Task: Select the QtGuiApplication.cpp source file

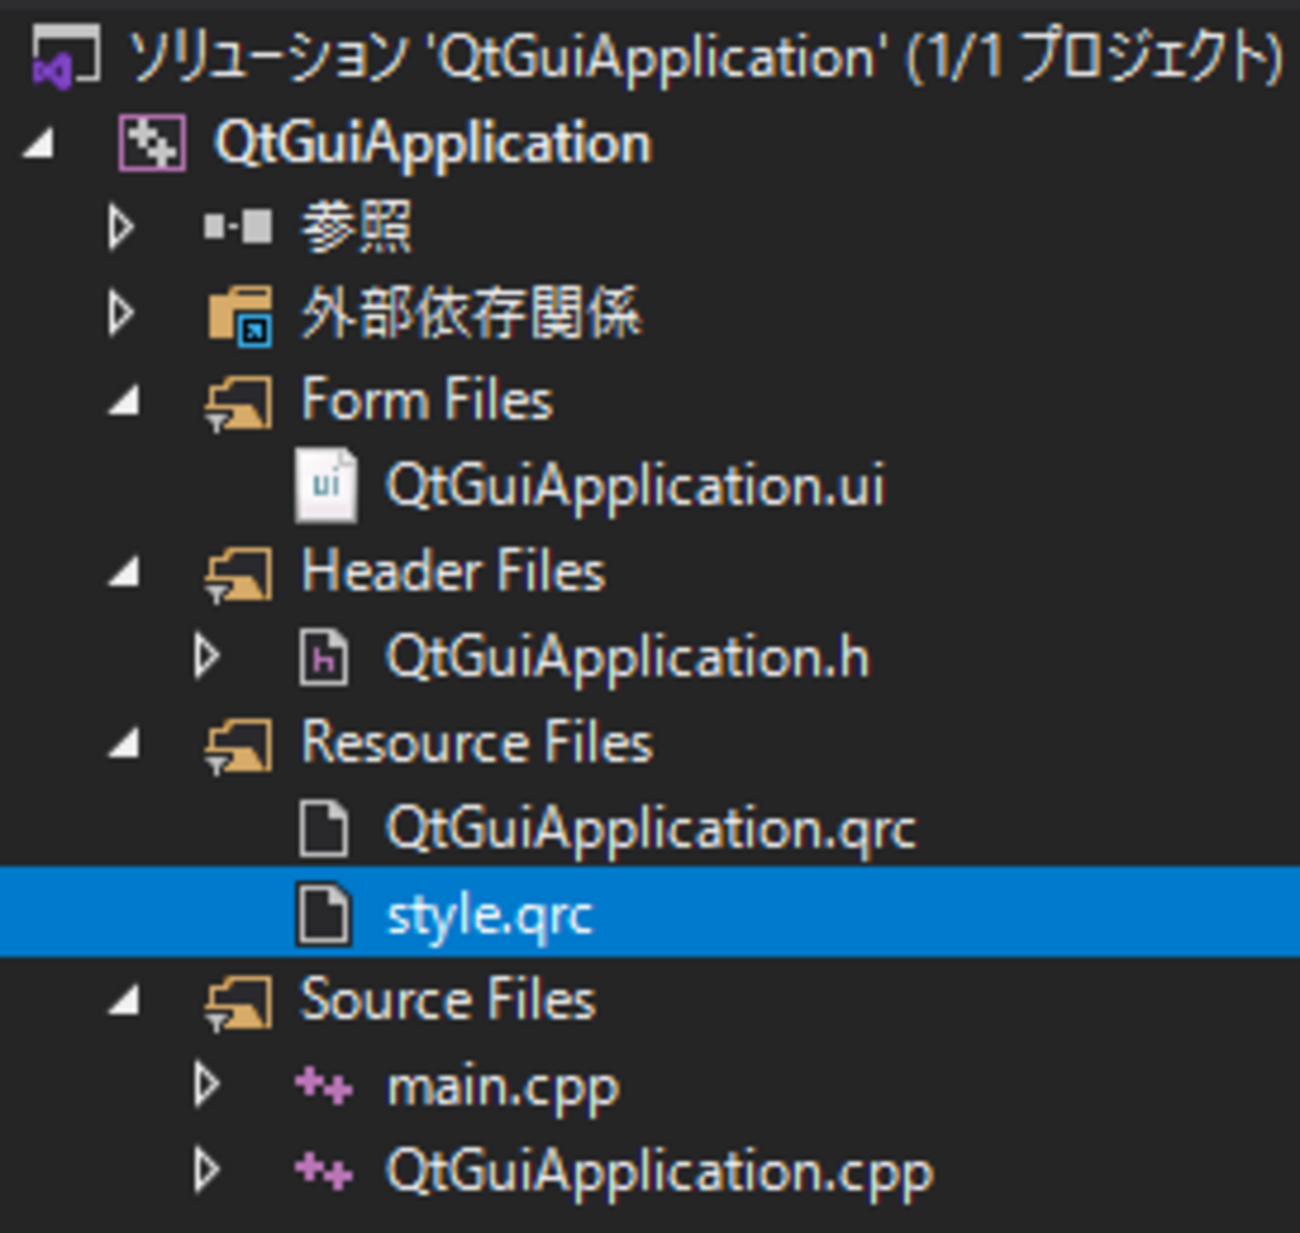Action: point(659,1171)
